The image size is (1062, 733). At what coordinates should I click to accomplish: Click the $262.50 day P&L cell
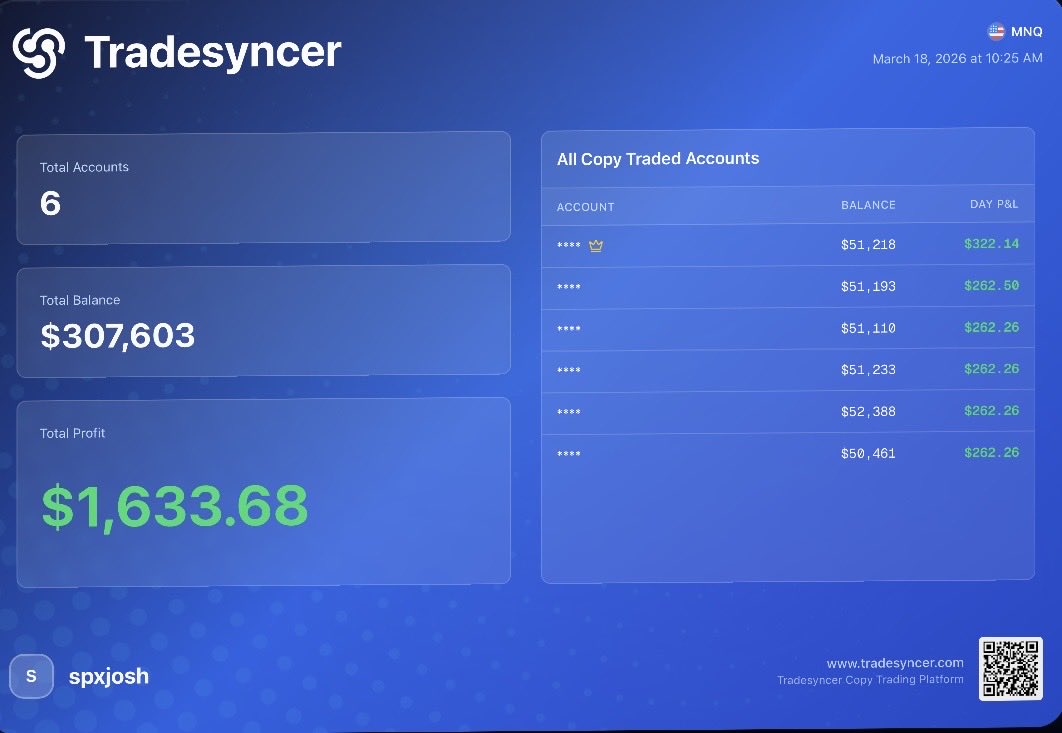pyautogui.click(x=991, y=286)
